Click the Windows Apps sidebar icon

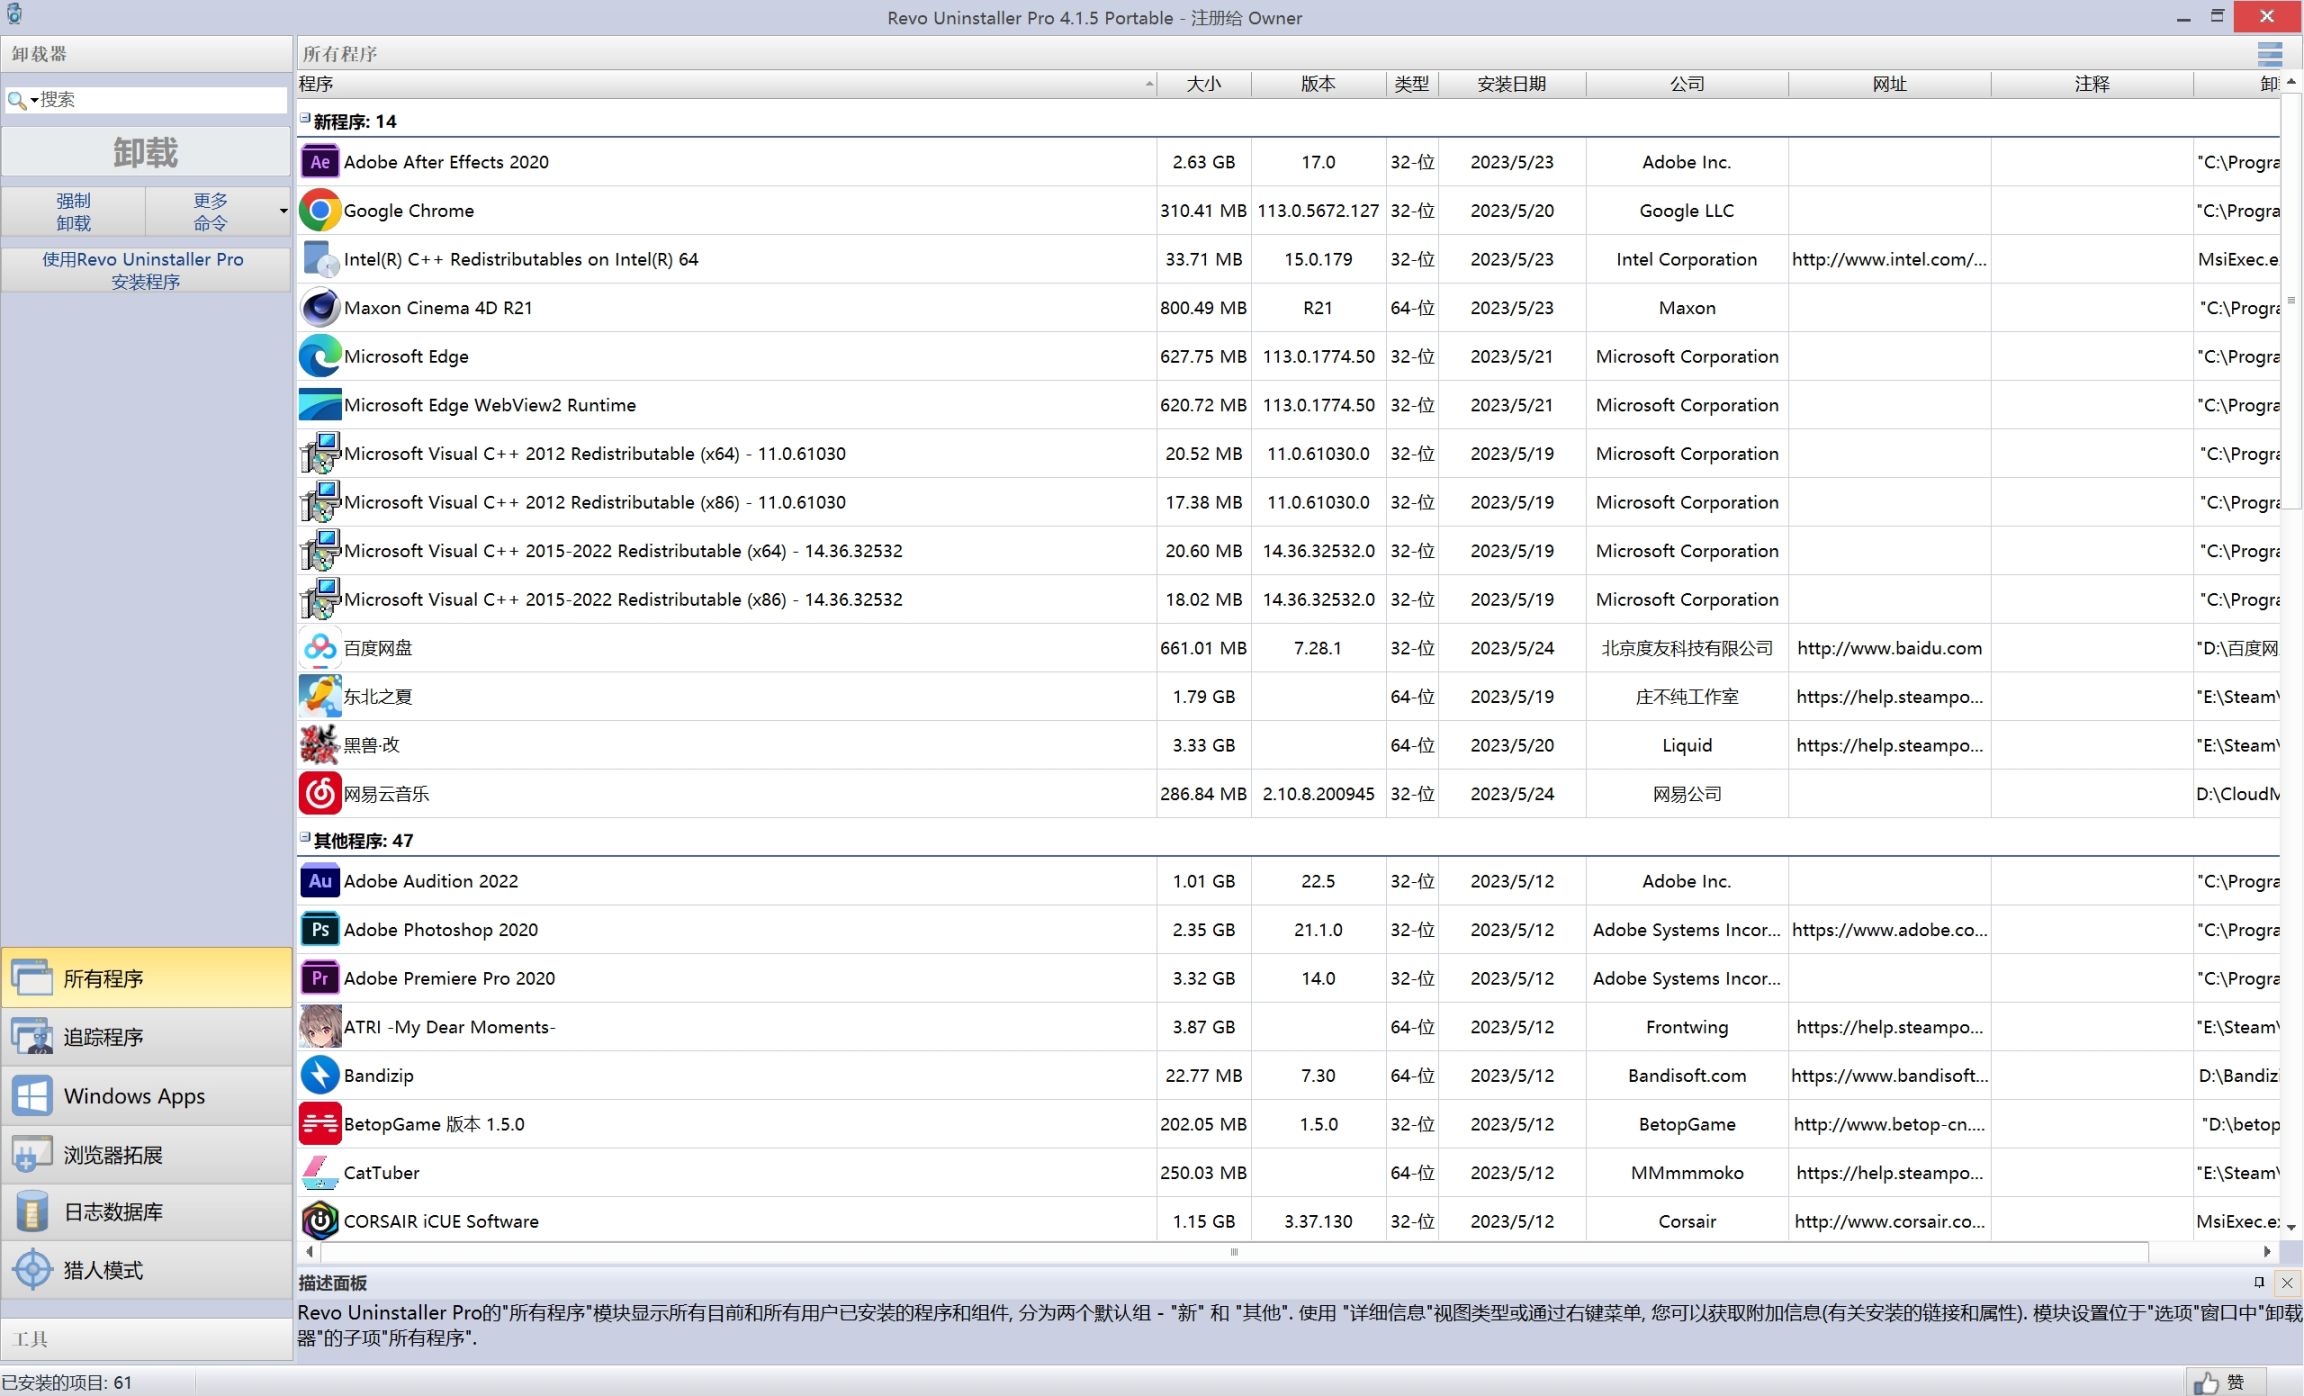click(32, 1096)
